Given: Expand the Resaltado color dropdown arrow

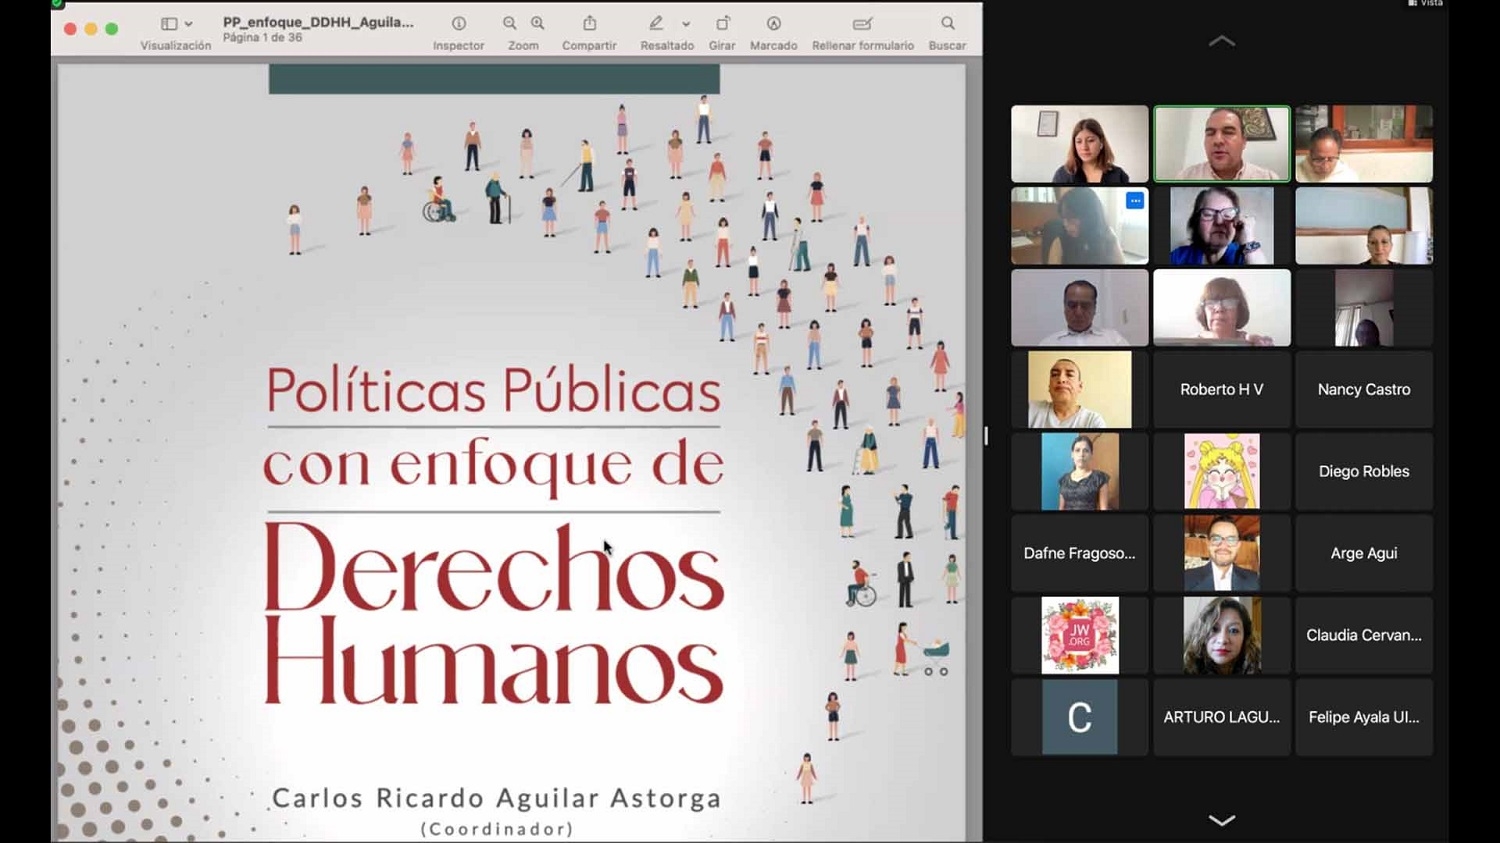Looking at the screenshot, I should [x=686, y=24].
